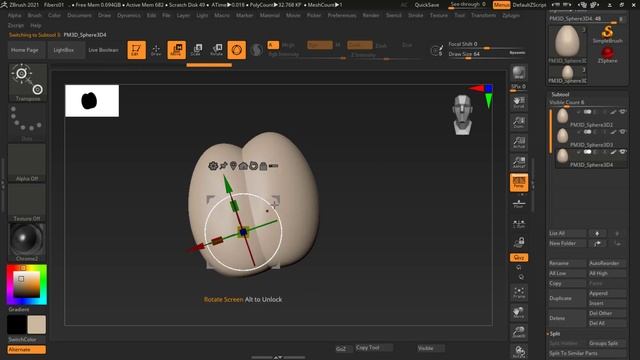The width and height of the screenshot is (640, 360).
Task: Click the gizmo sticky pin icon
Action: [x=223, y=165]
